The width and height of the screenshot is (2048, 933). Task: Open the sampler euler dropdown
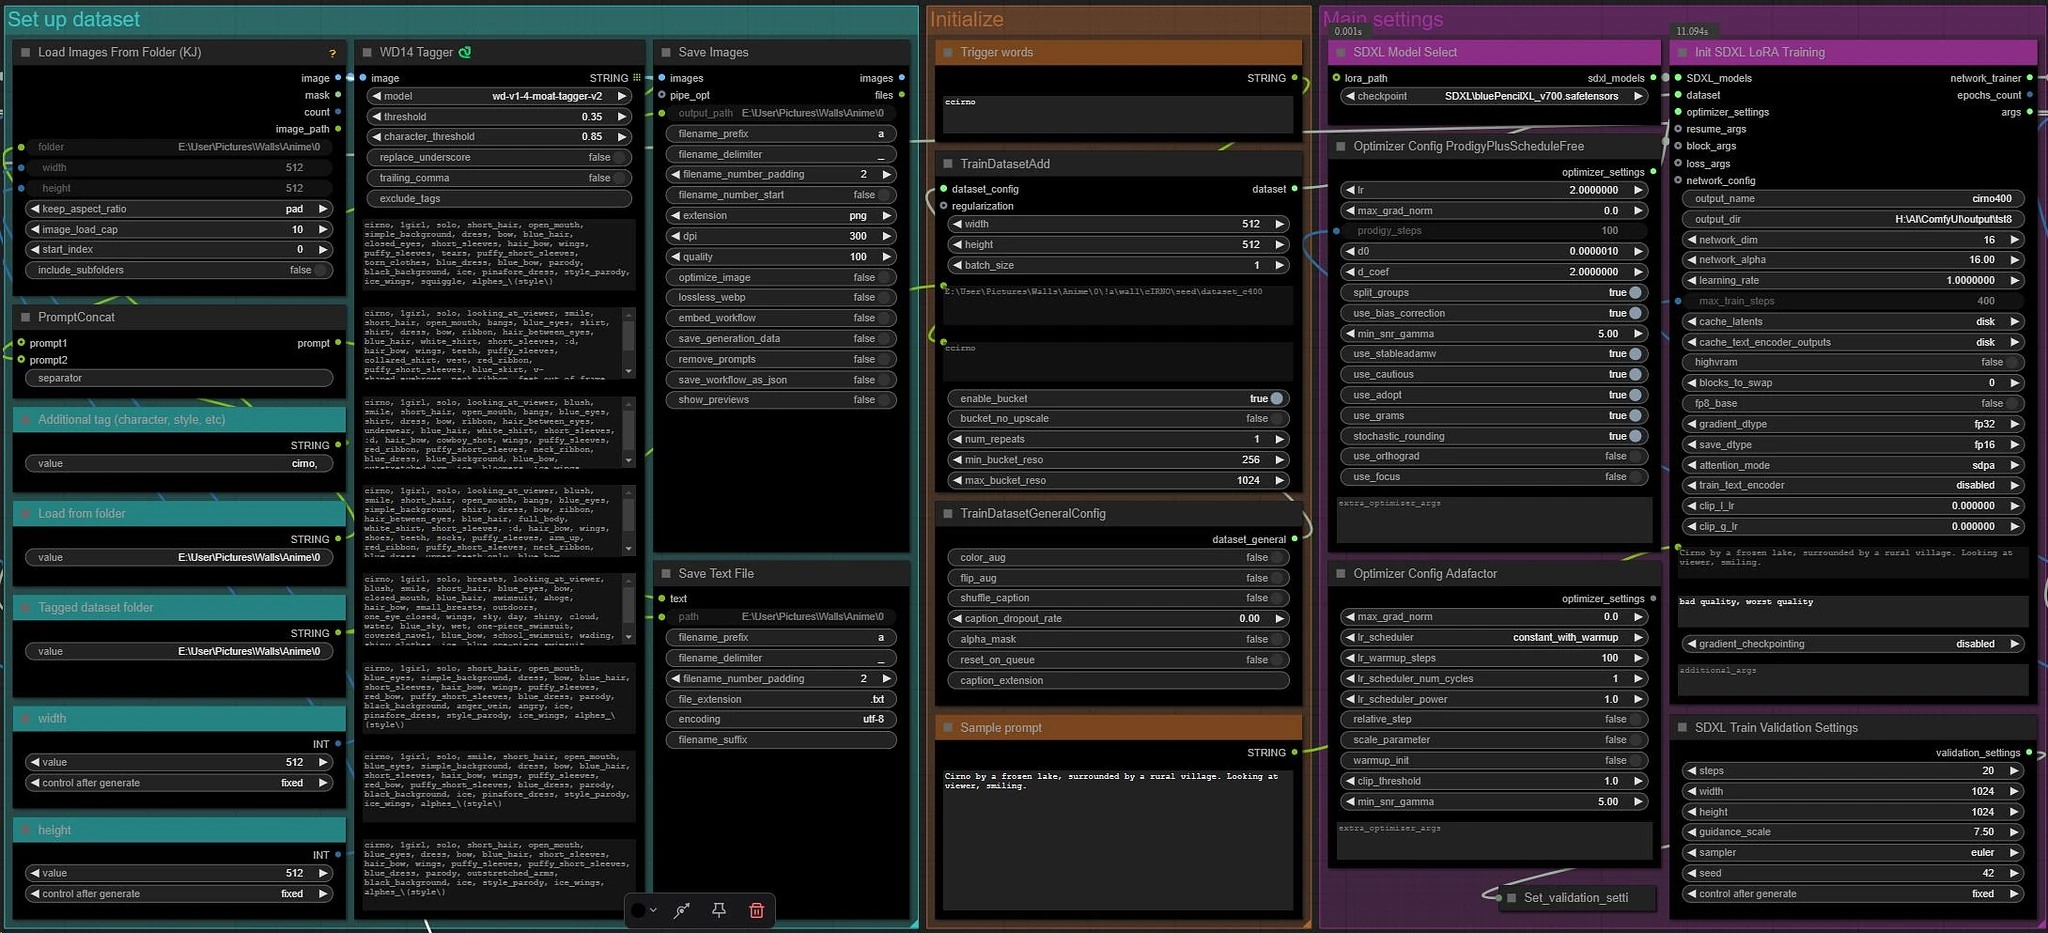(1854, 853)
